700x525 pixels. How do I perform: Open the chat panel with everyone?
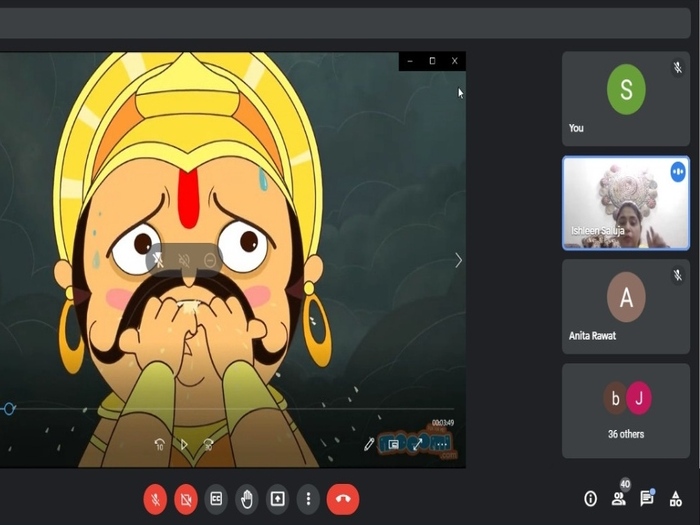[646, 498]
